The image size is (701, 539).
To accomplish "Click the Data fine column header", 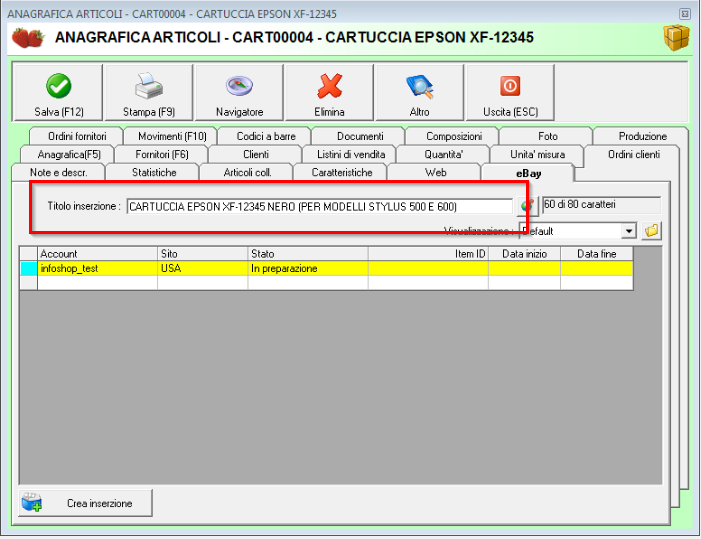I will tap(597, 254).
